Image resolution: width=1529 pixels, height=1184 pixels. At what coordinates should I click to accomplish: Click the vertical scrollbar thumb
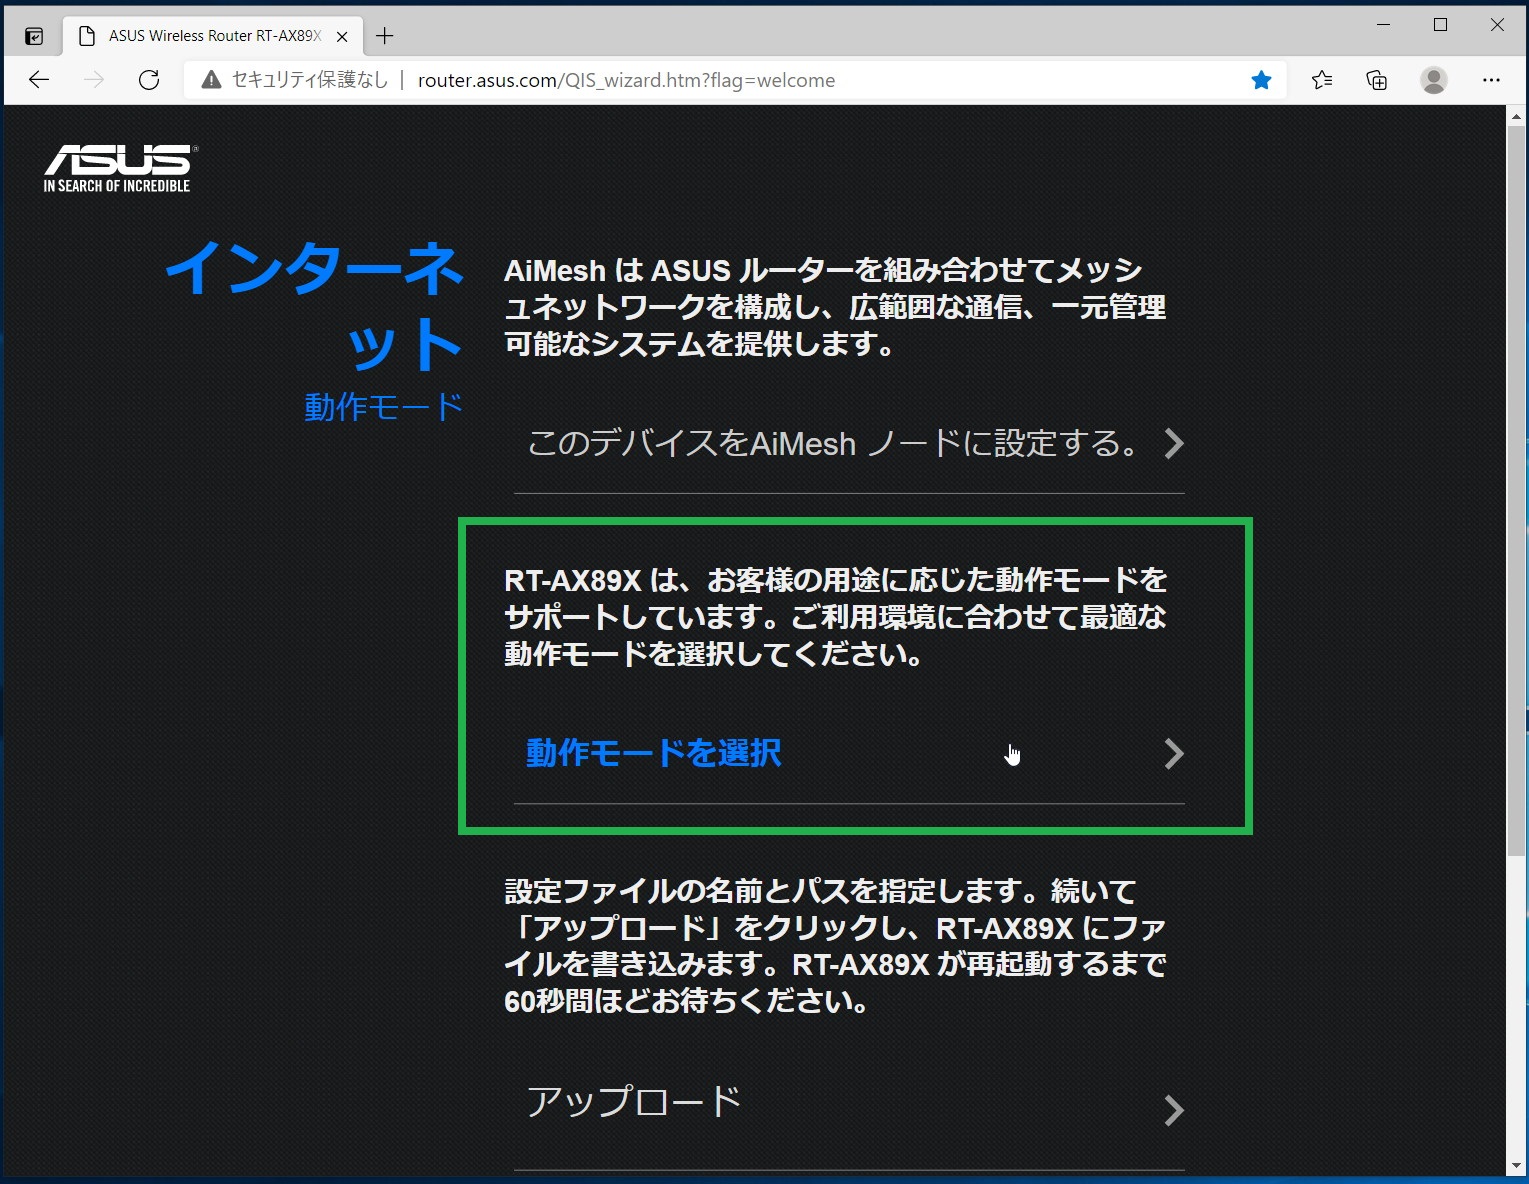pyautogui.click(x=1516, y=490)
